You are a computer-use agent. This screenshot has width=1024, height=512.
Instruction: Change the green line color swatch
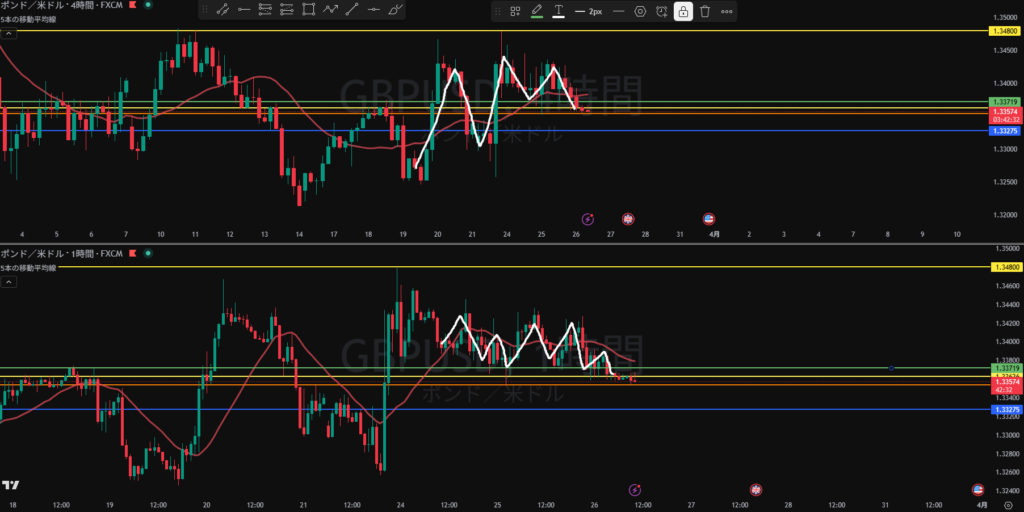click(x=536, y=12)
